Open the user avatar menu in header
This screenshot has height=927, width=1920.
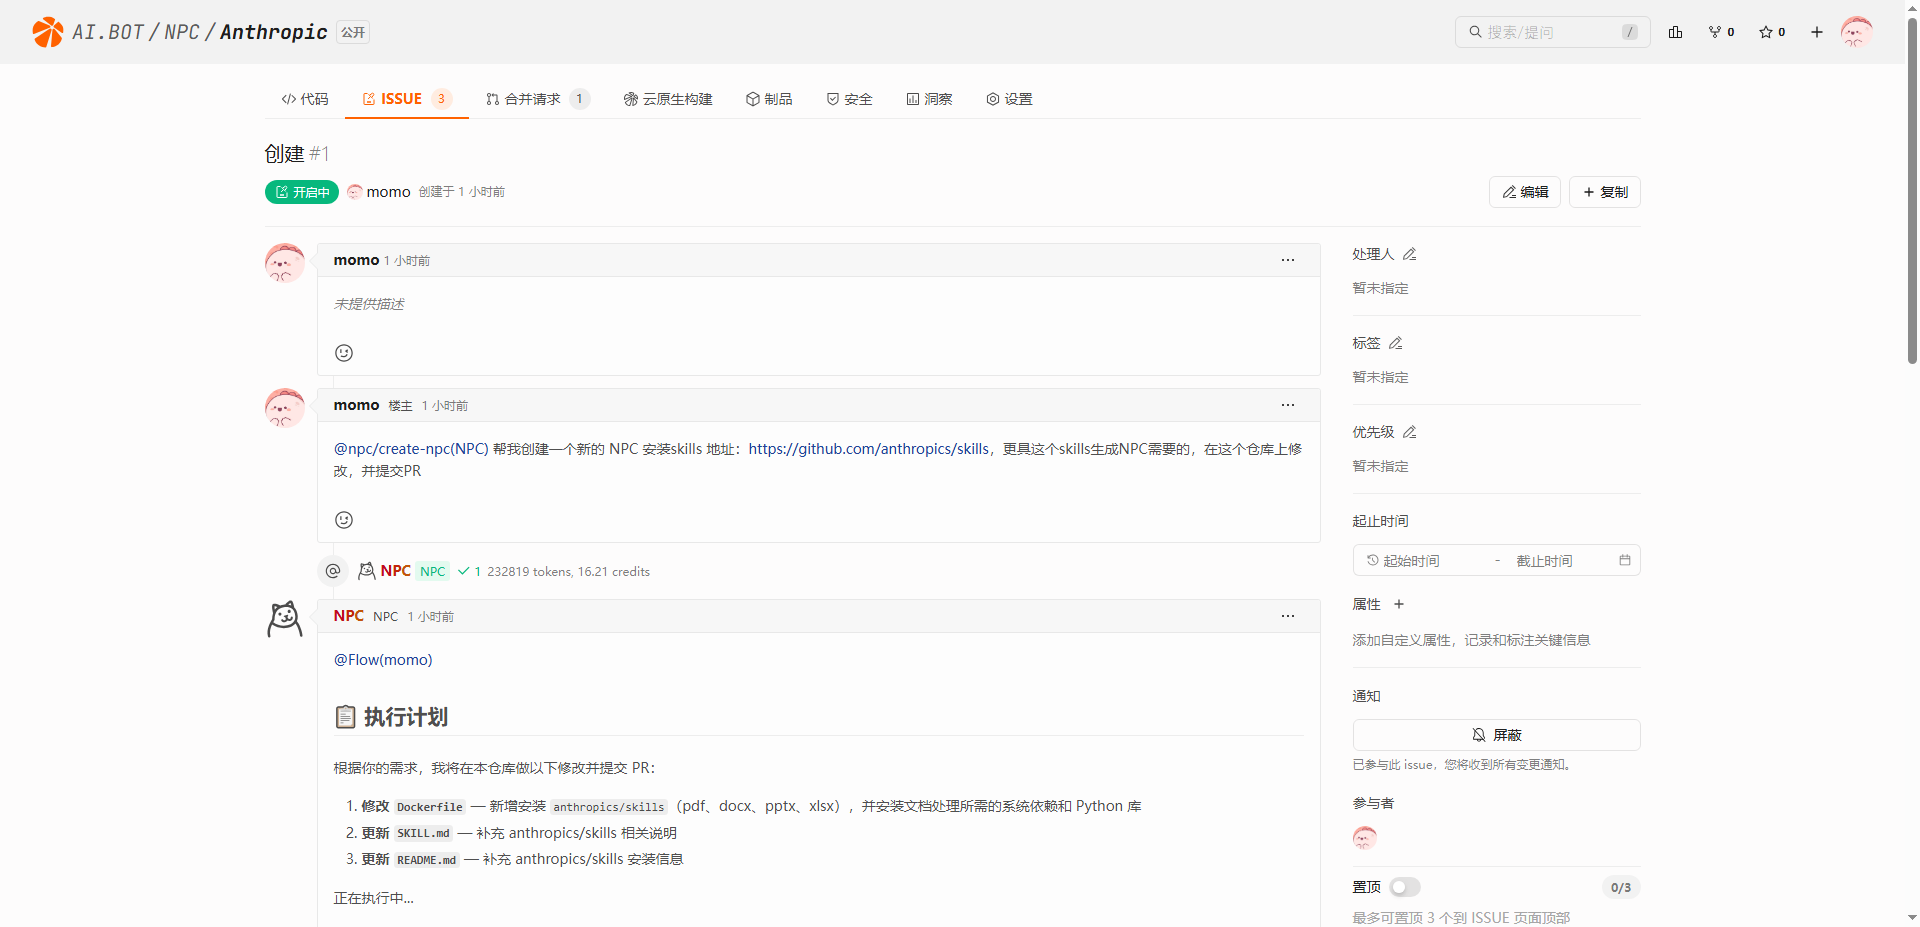(x=1857, y=32)
